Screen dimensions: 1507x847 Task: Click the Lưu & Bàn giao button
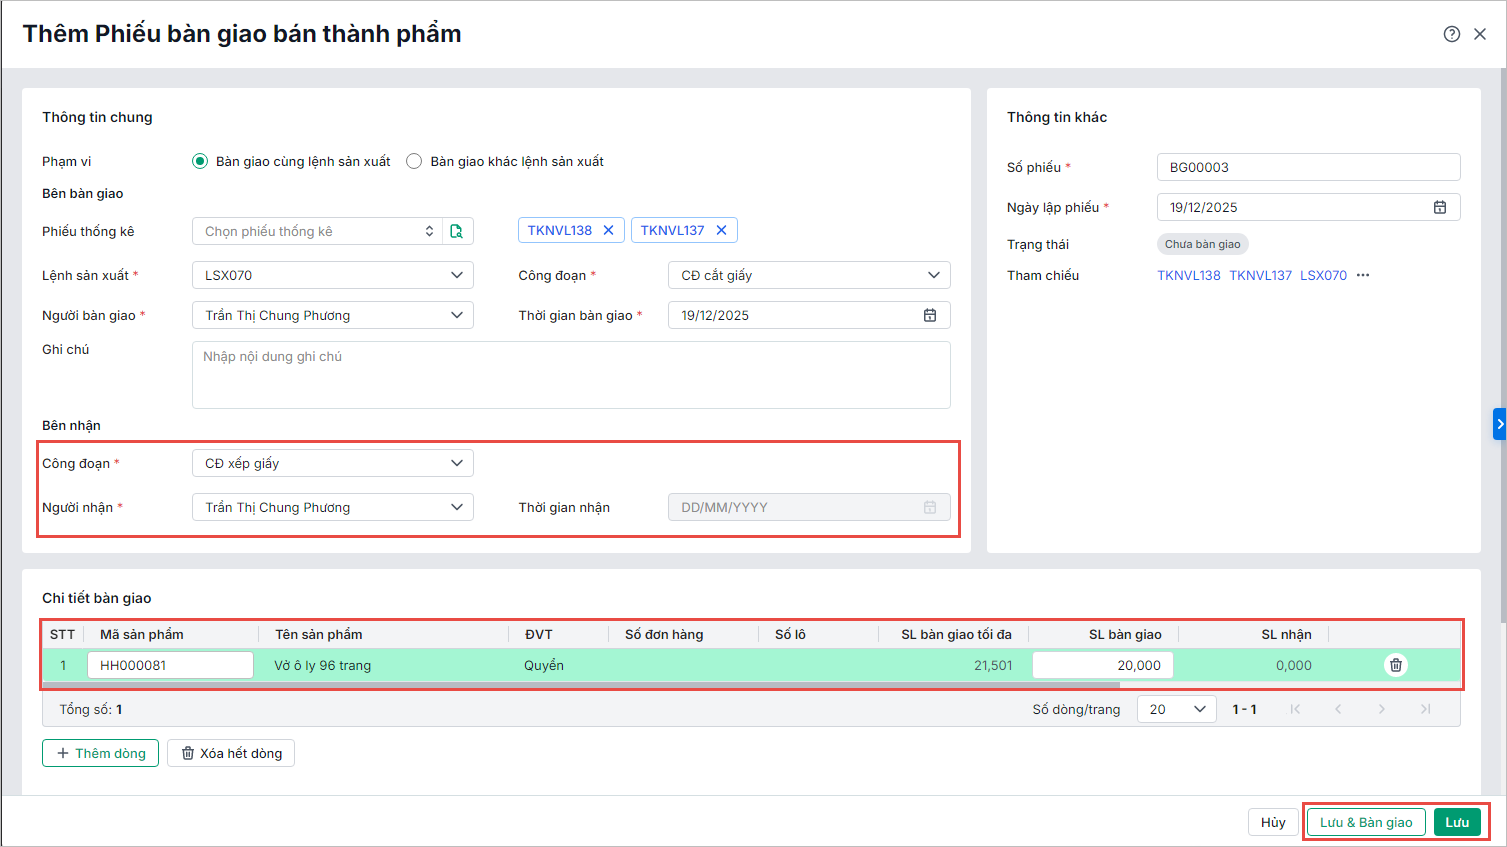[1365, 822]
